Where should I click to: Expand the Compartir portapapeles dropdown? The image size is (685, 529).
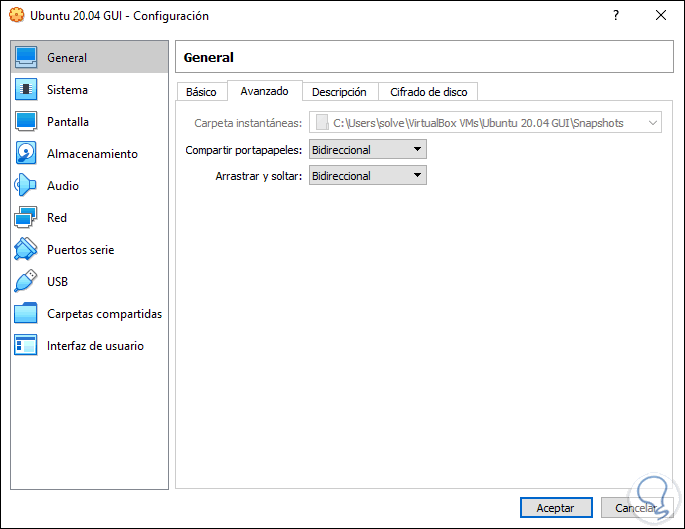pyautogui.click(x=367, y=150)
